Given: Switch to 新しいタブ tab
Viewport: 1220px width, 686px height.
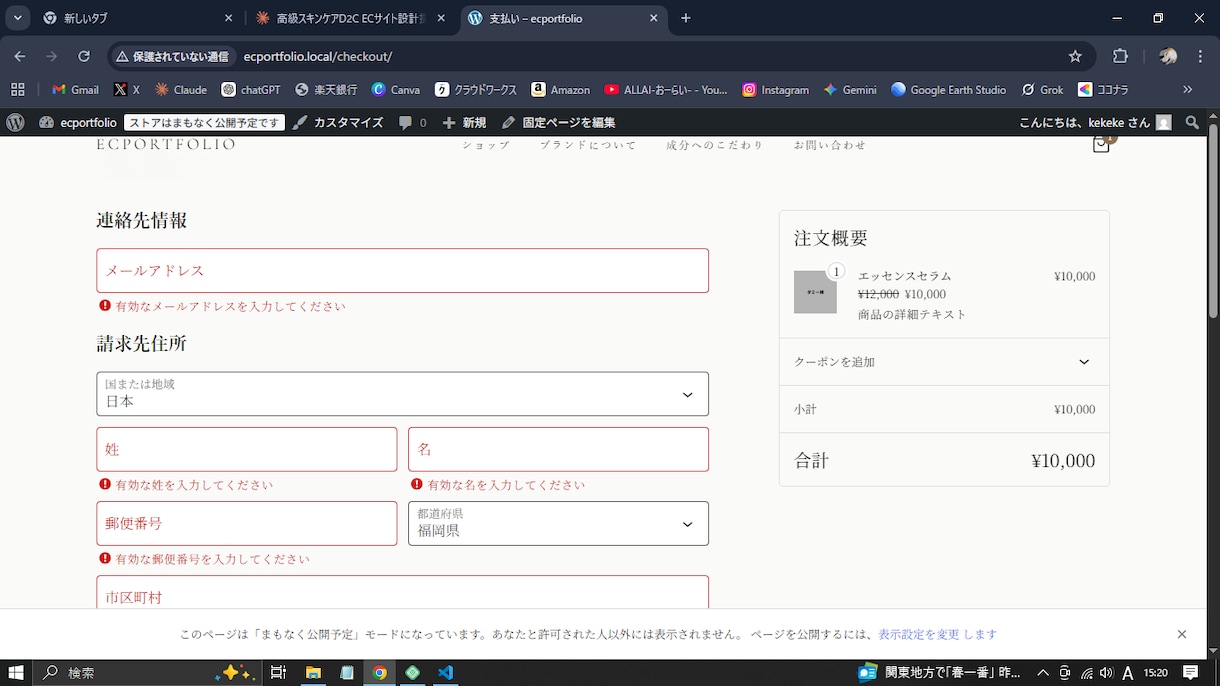Looking at the screenshot, I should coord(139,18).
